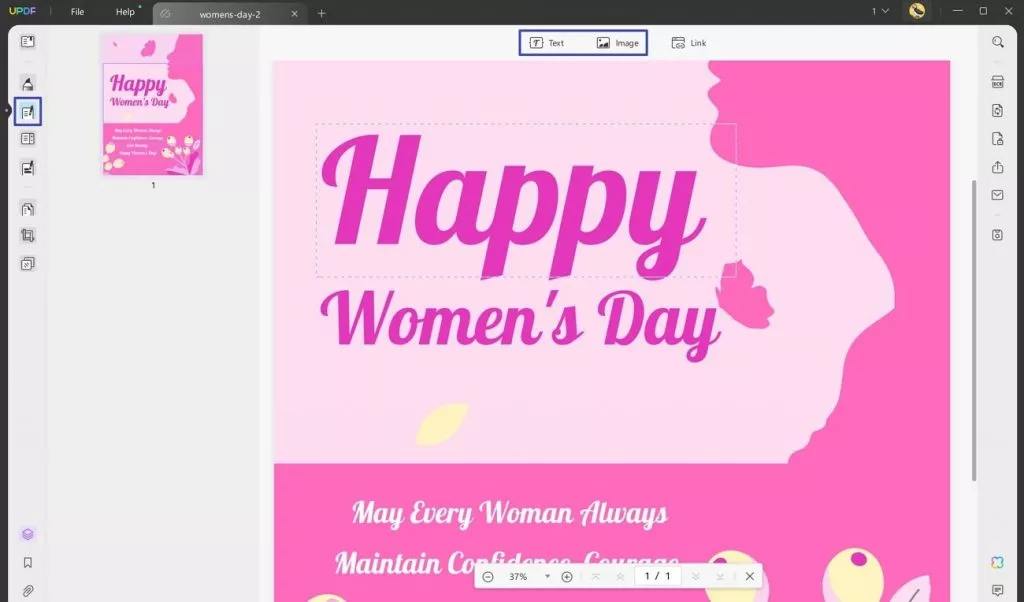The image size is (1024, 602).
Task: Go to next page arrow
Action: pyautogui.click(x=696, y=577)
